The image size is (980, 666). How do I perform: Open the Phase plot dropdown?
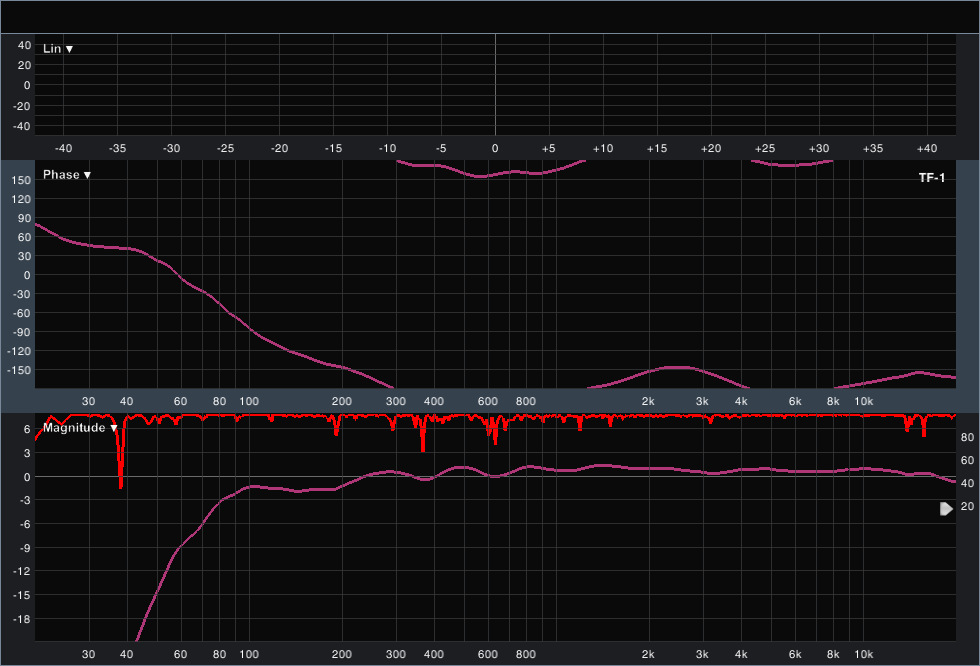(x=67, y=175)
